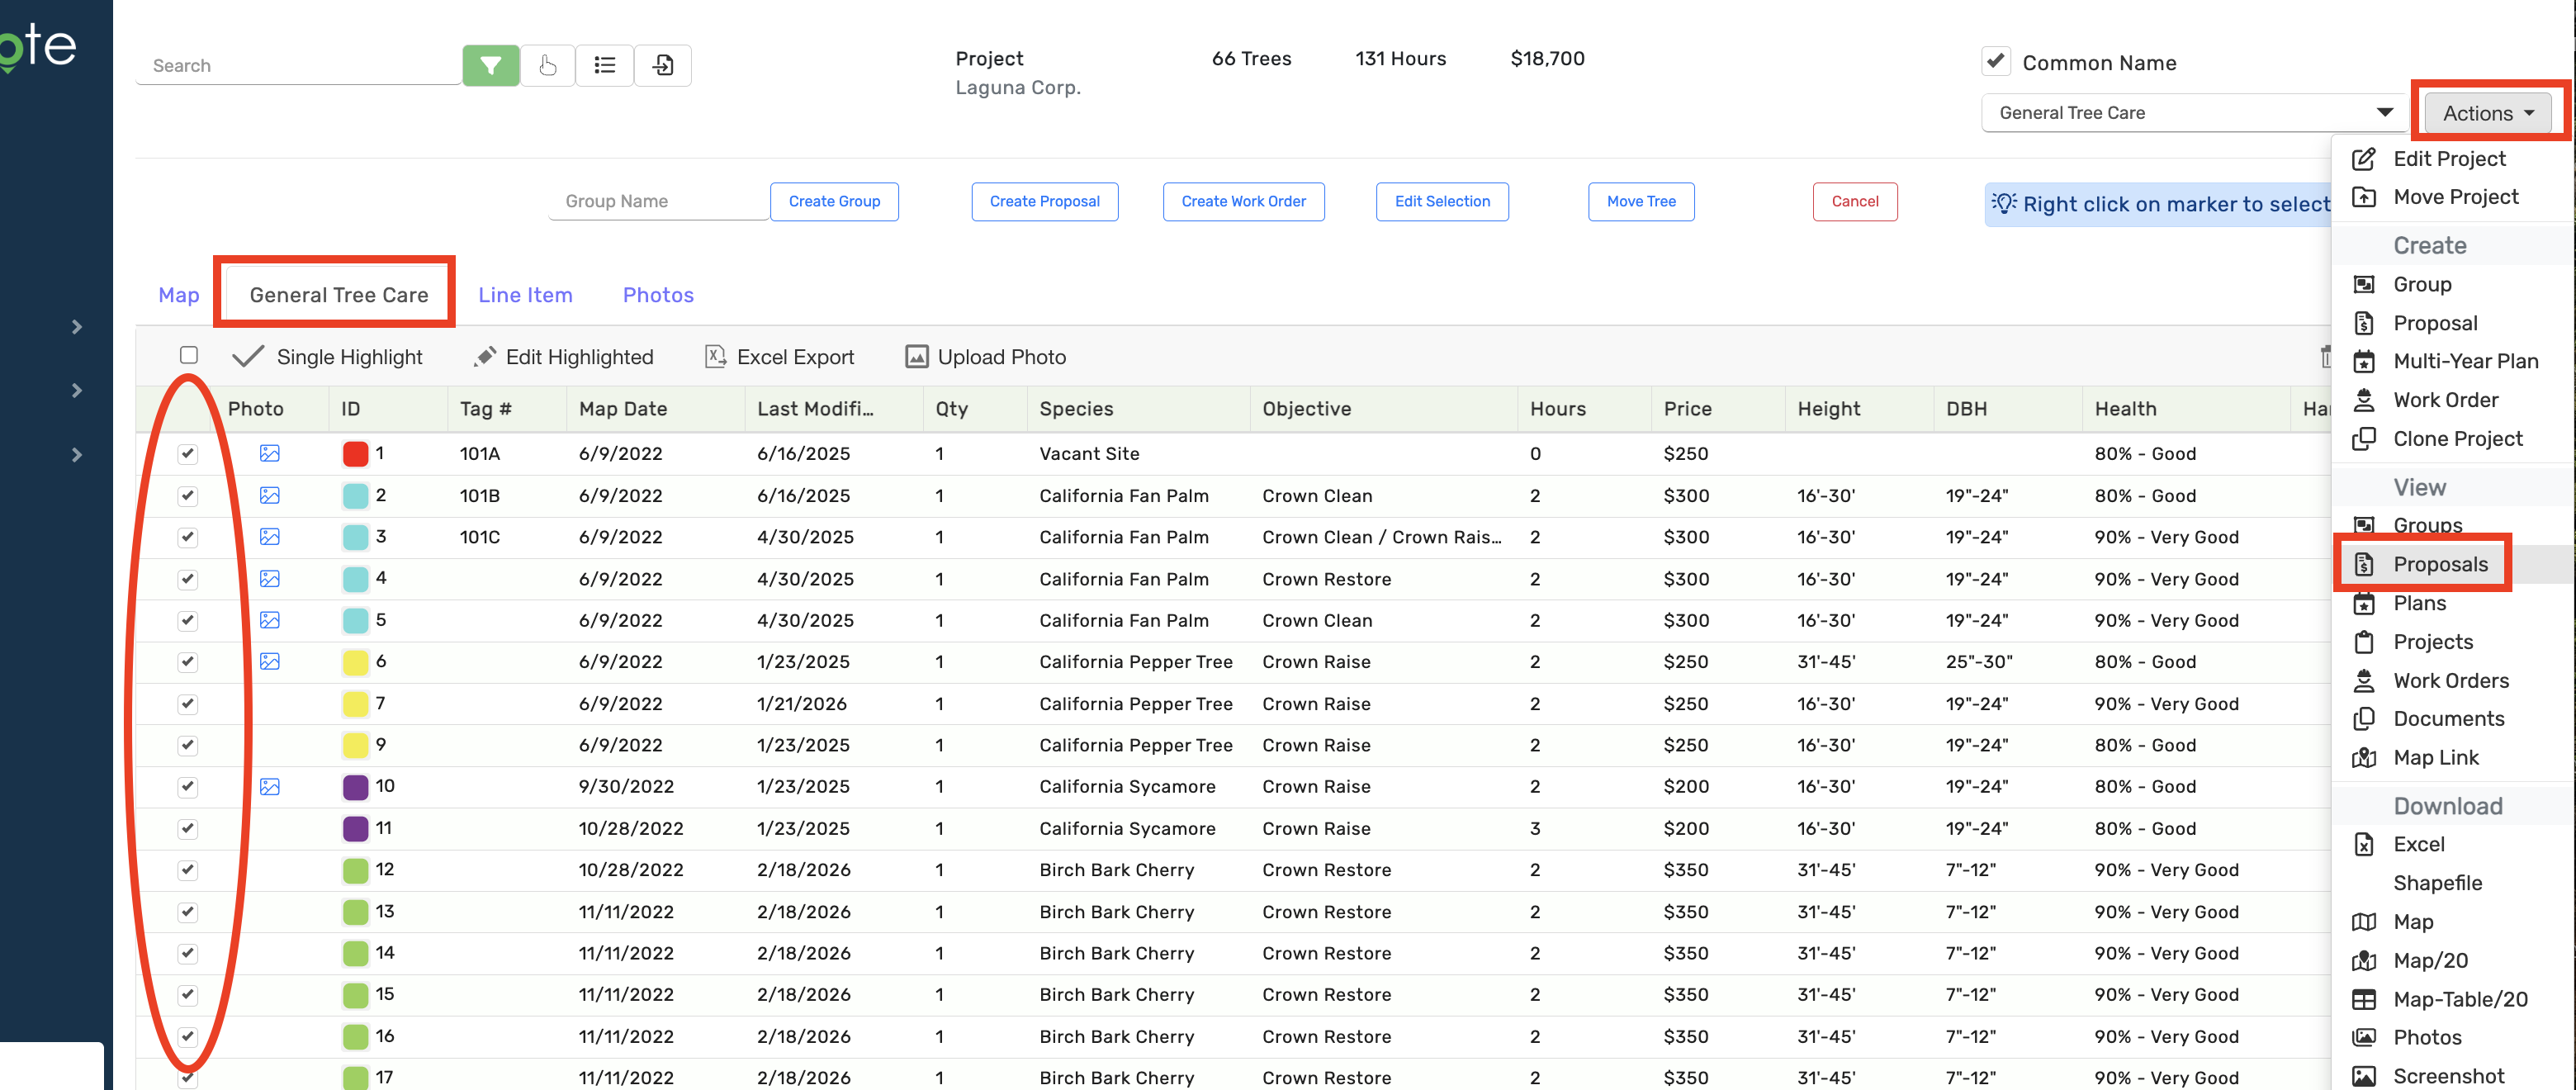This screenshot has width=2576, height=1090.
Task: Open the Actions dropdown button
Action: 2486,113
